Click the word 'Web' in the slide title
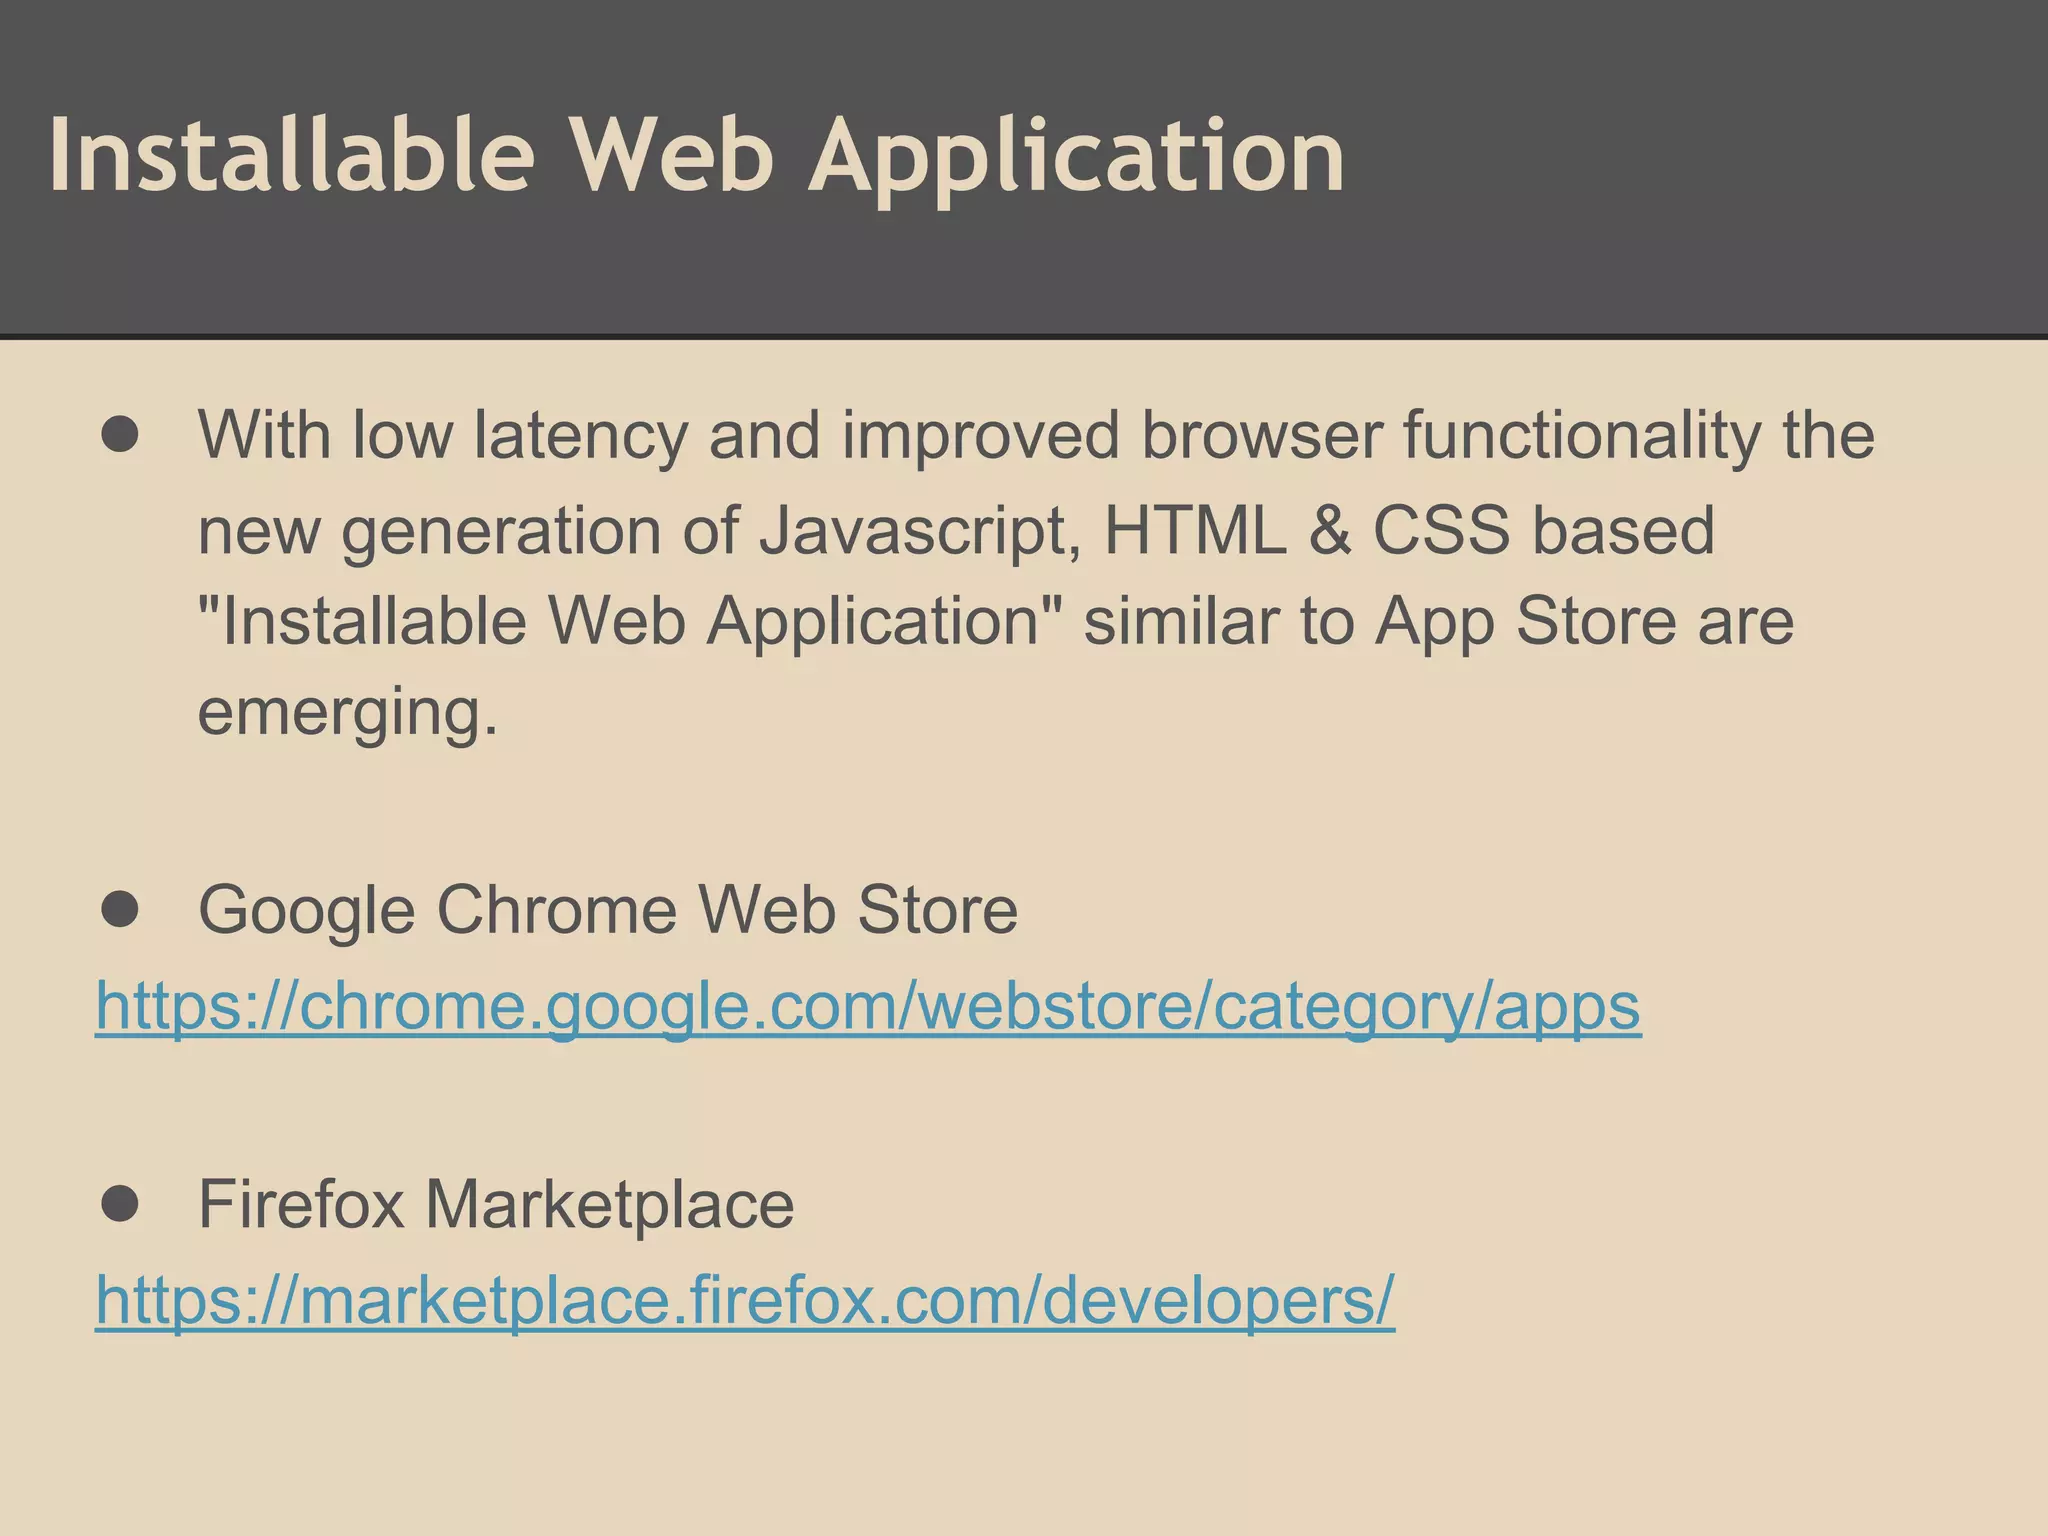The height and width of the screenshot is (1536, 2048). 672,156
